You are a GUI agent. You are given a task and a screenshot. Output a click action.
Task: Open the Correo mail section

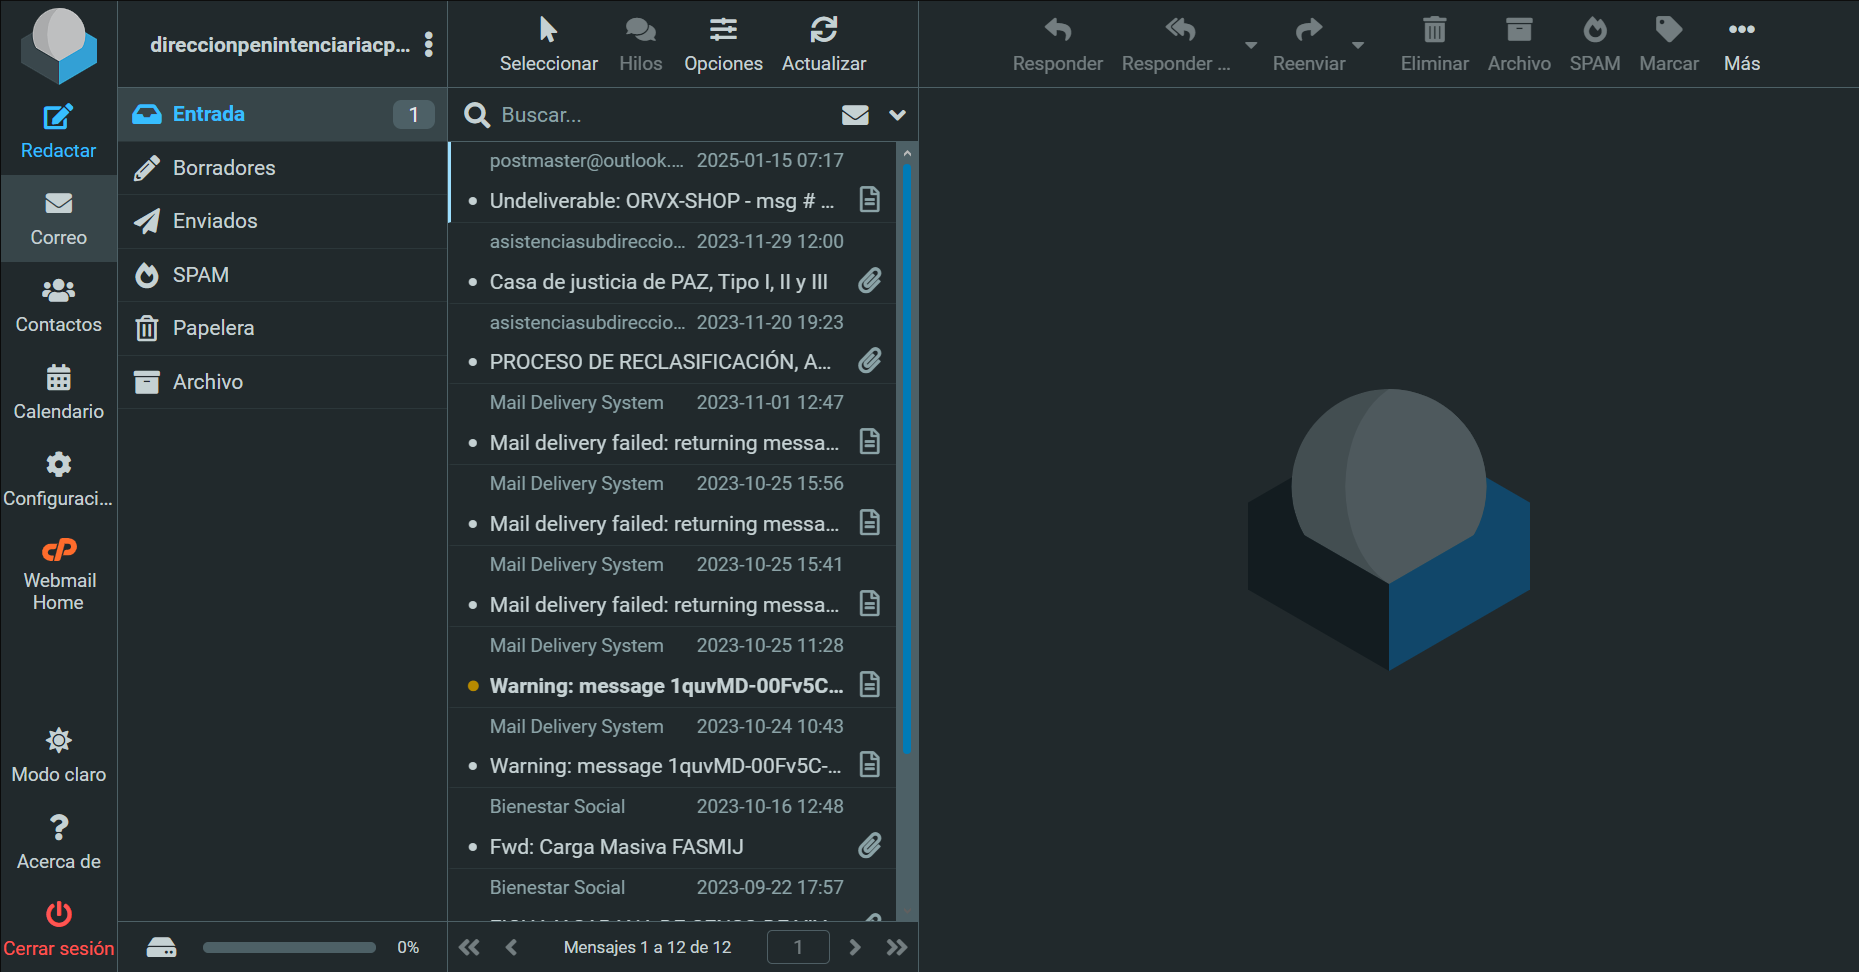(x=58, y=218)
